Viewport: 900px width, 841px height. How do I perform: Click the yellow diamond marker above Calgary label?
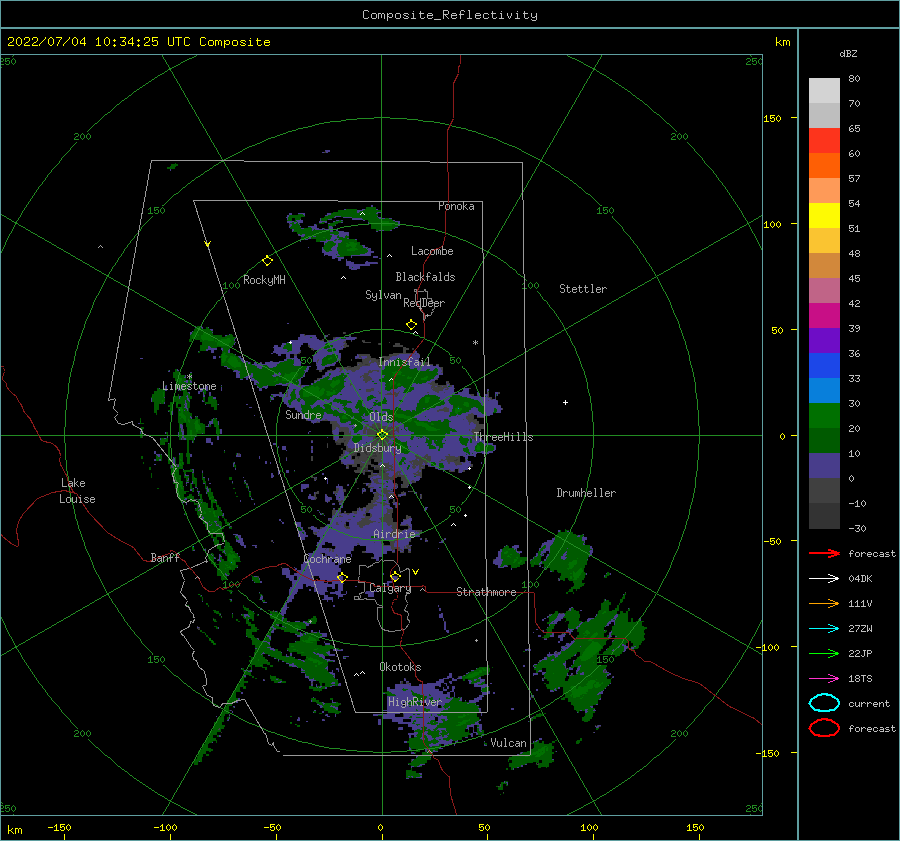coord(395,576)
